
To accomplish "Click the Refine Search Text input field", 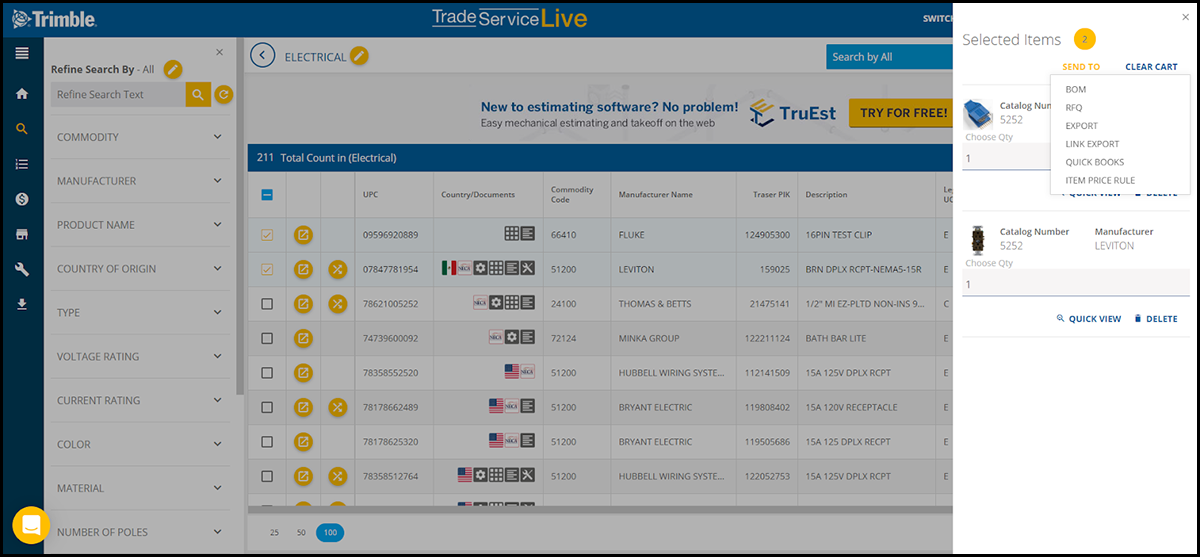I will point(118,95).
